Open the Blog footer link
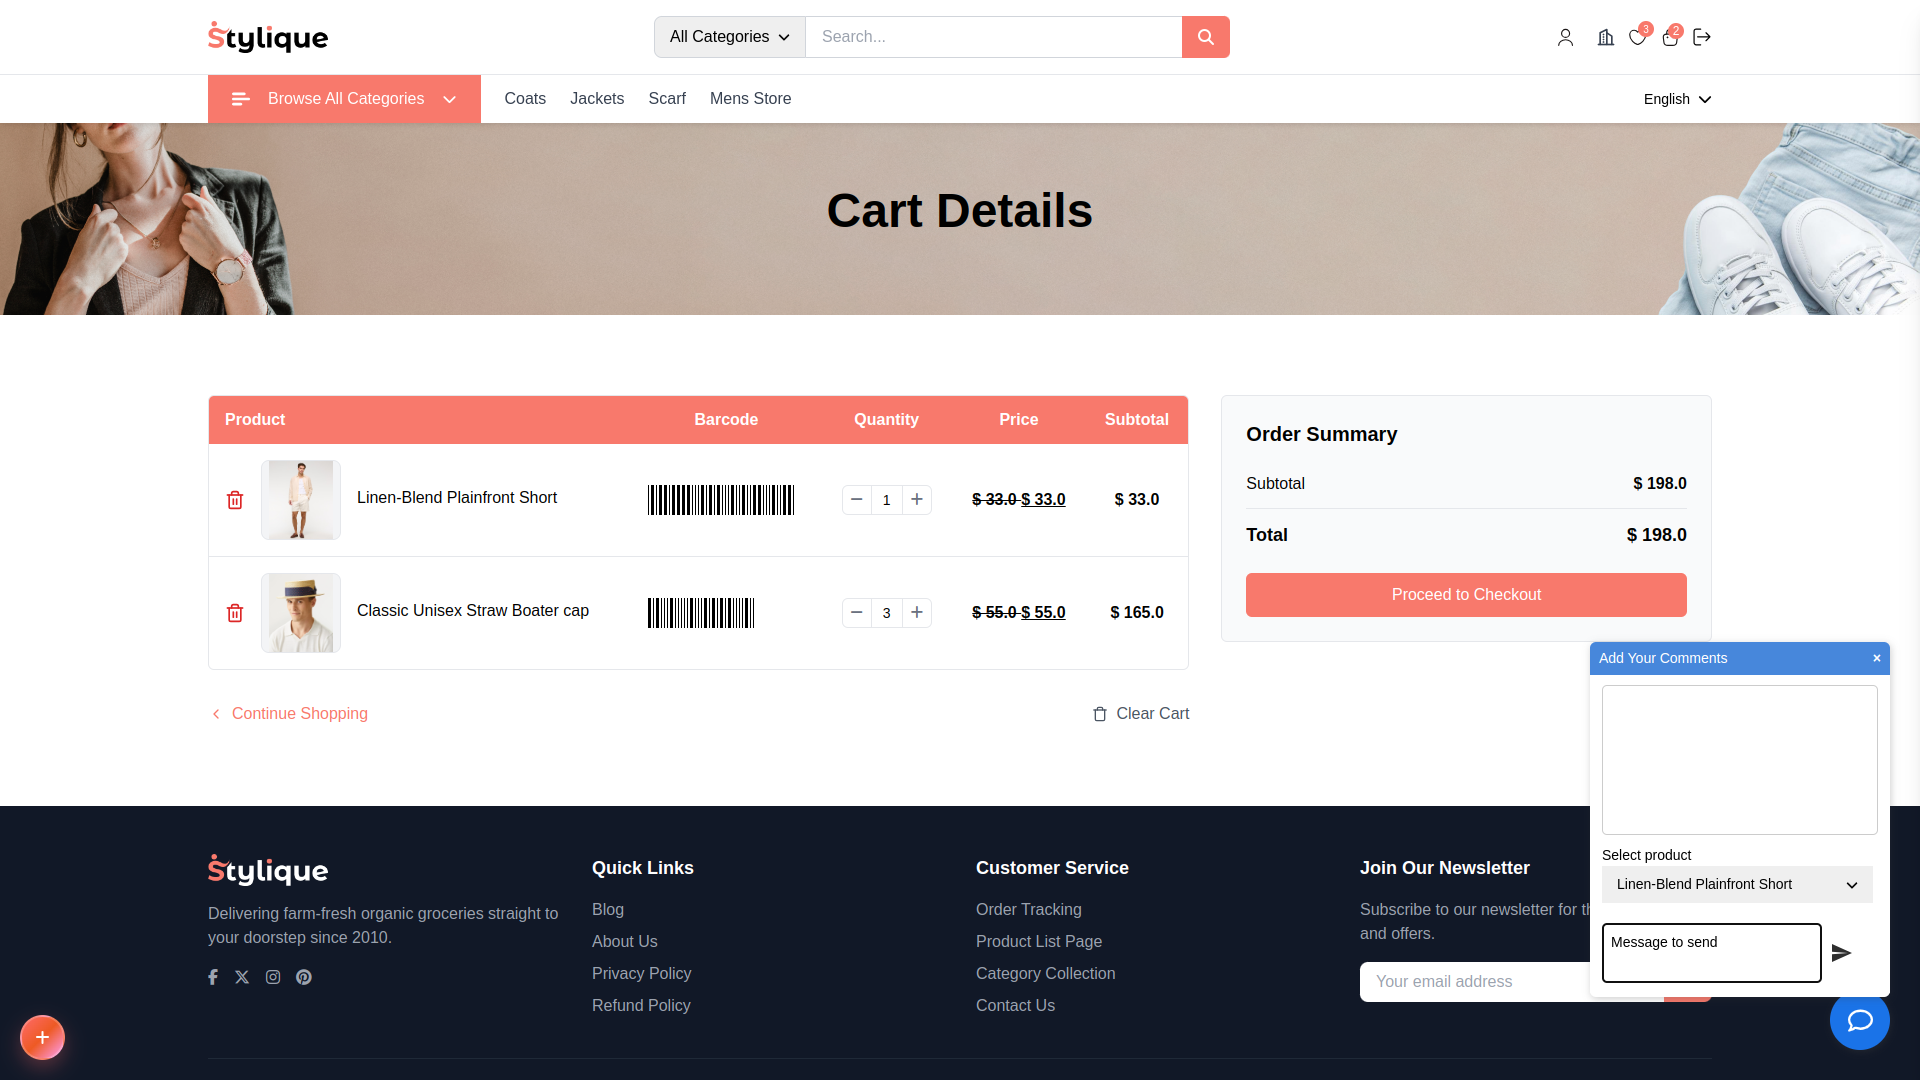This screenshot has height=1080, width=1920. pos(608,909)
